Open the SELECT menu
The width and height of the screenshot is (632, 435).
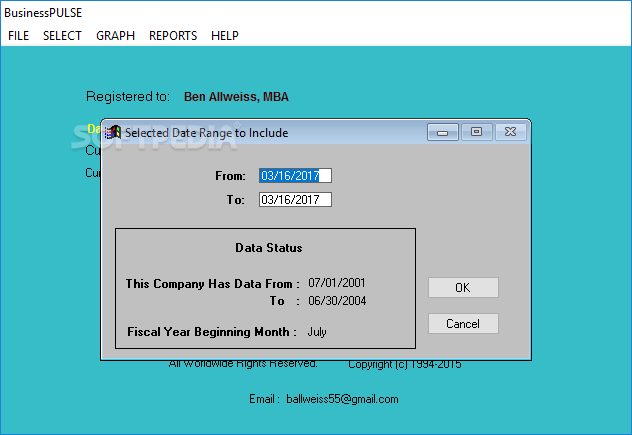(62, 36)
